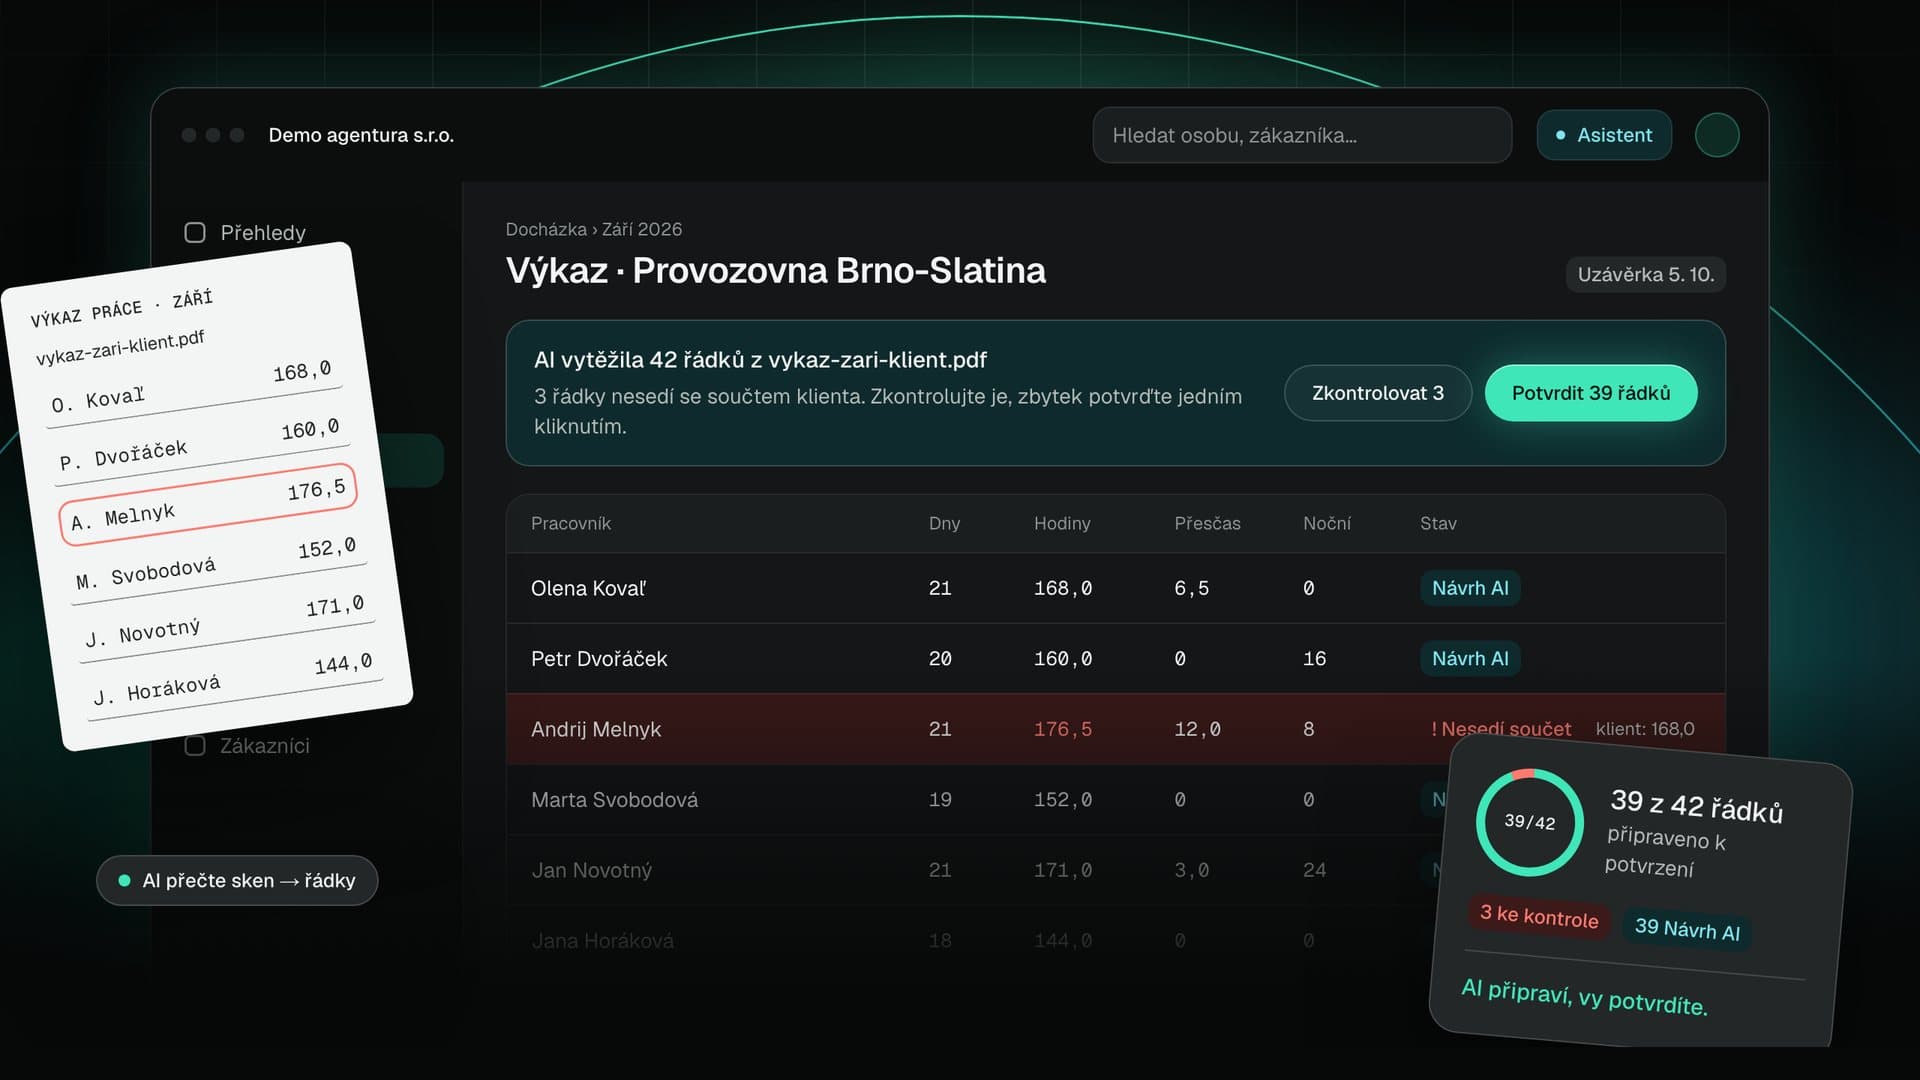Select the Olena Kovaľ row name
The image size is (1920, 1080).
(x=588, y=588)
